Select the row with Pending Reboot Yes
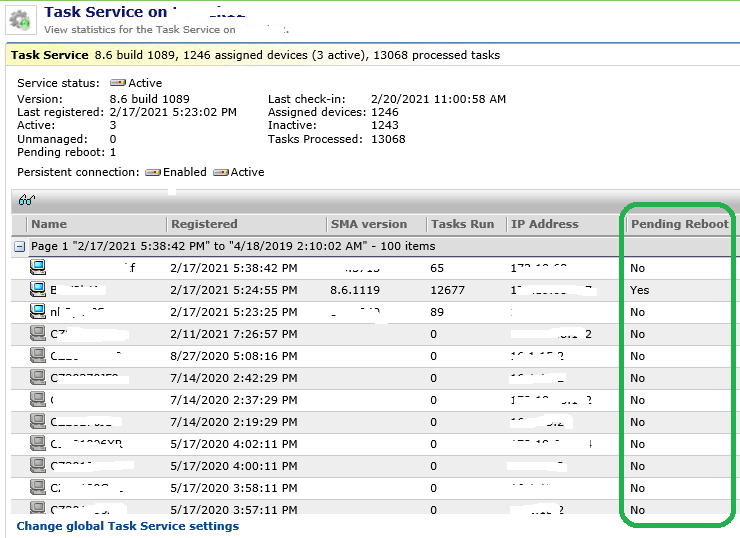This screenshot has width=740, height=538. pos(640,290)
